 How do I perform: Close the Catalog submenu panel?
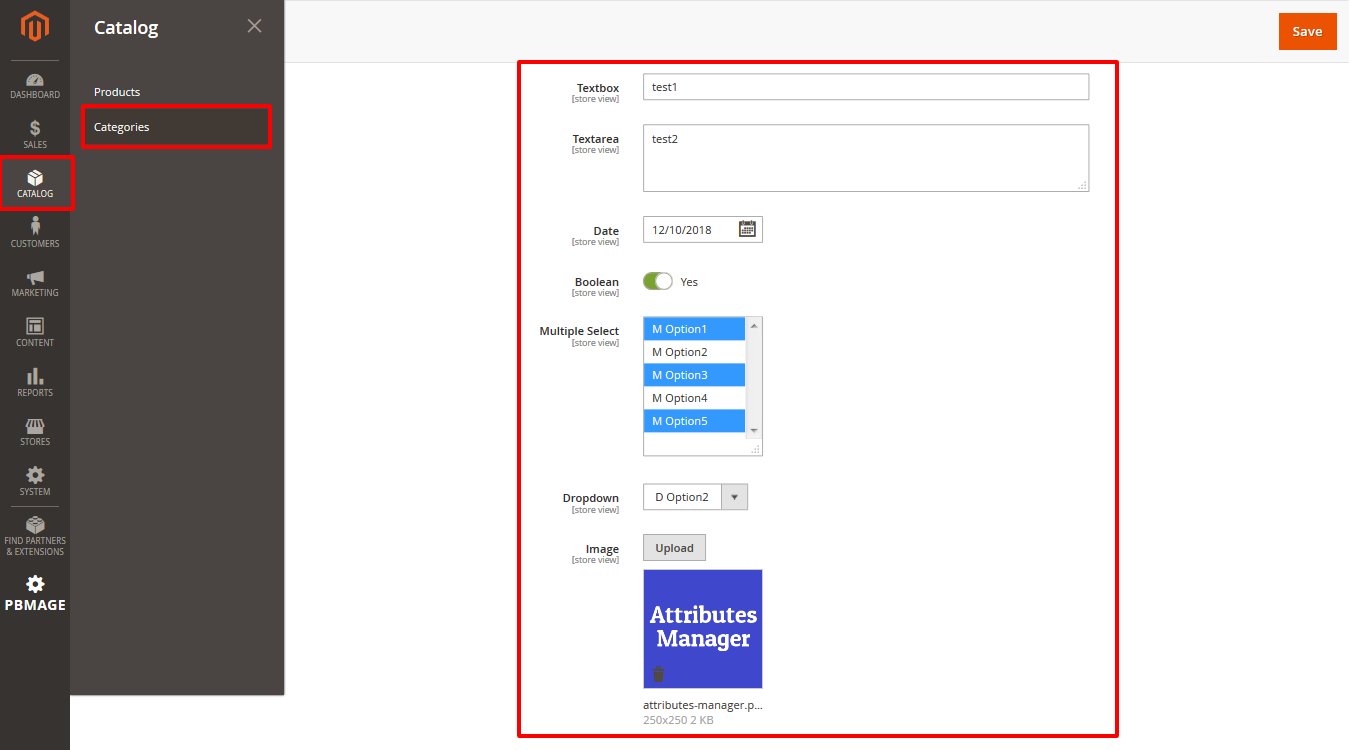(255, 26)
